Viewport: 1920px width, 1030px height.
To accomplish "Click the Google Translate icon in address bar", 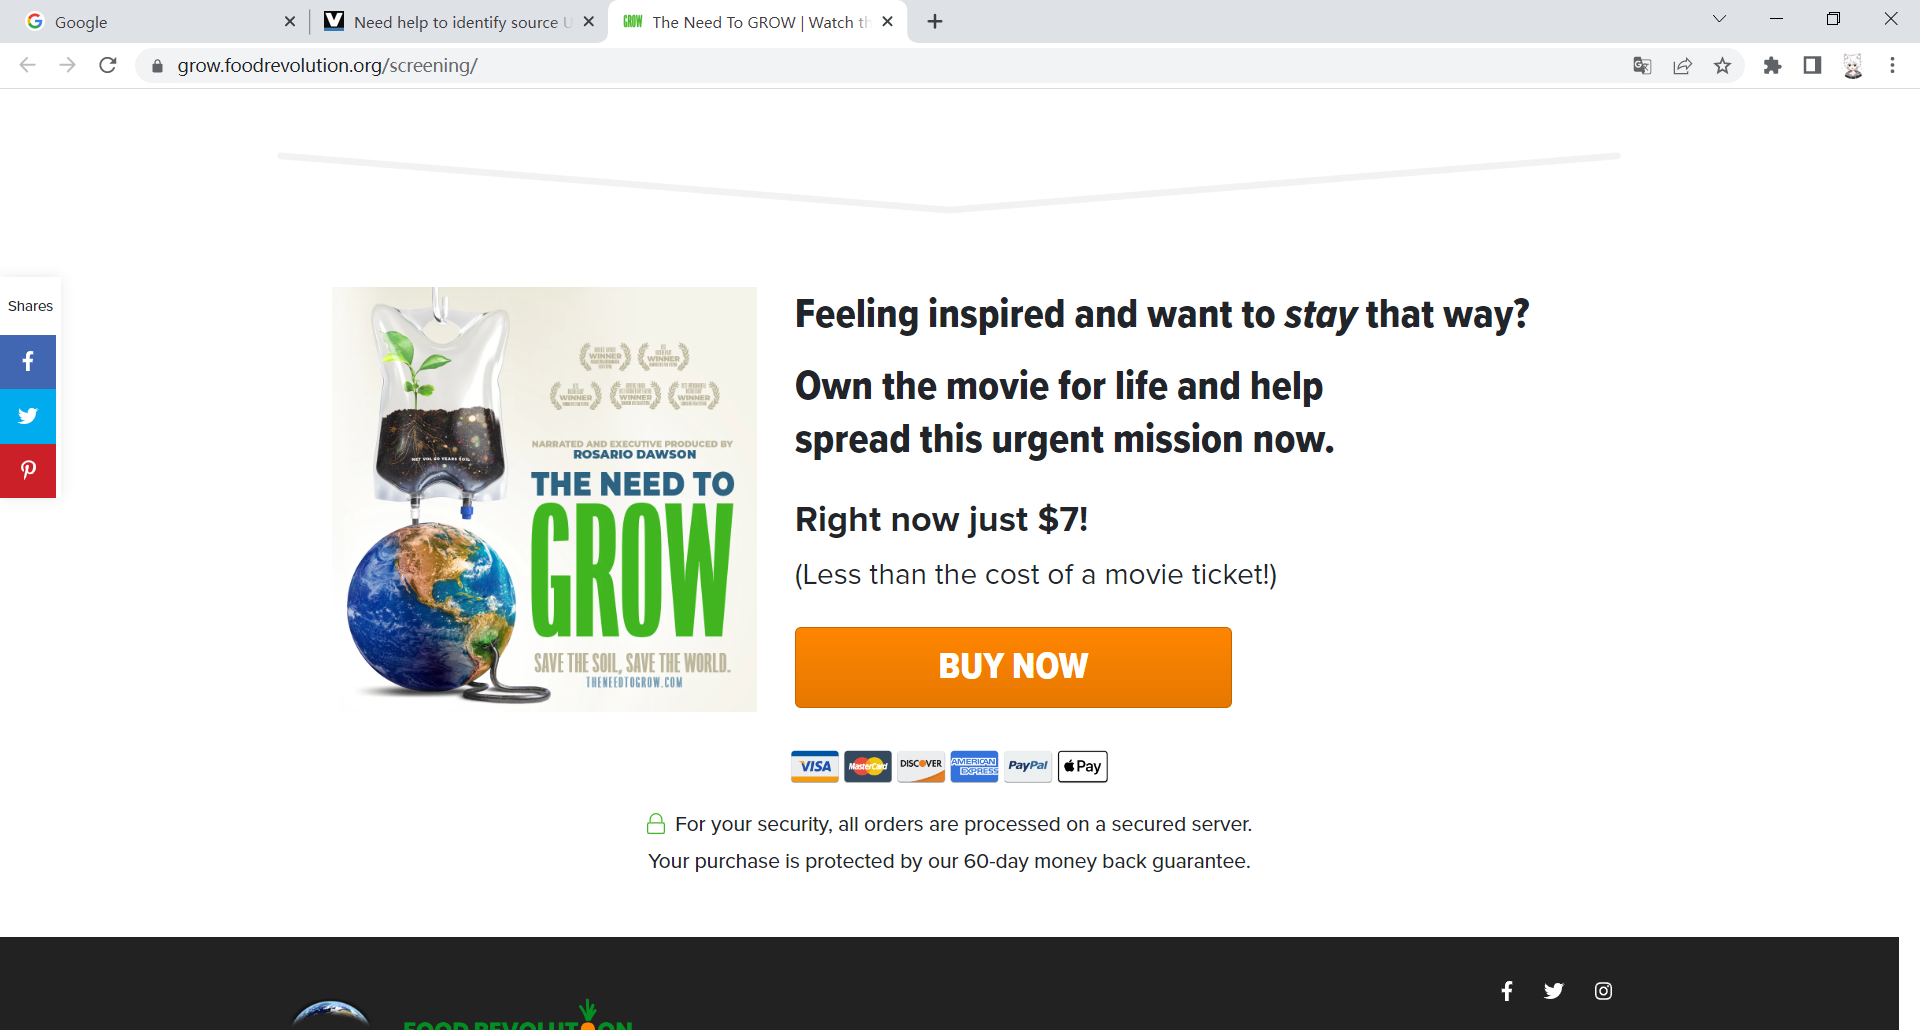I will (1642, 66).
